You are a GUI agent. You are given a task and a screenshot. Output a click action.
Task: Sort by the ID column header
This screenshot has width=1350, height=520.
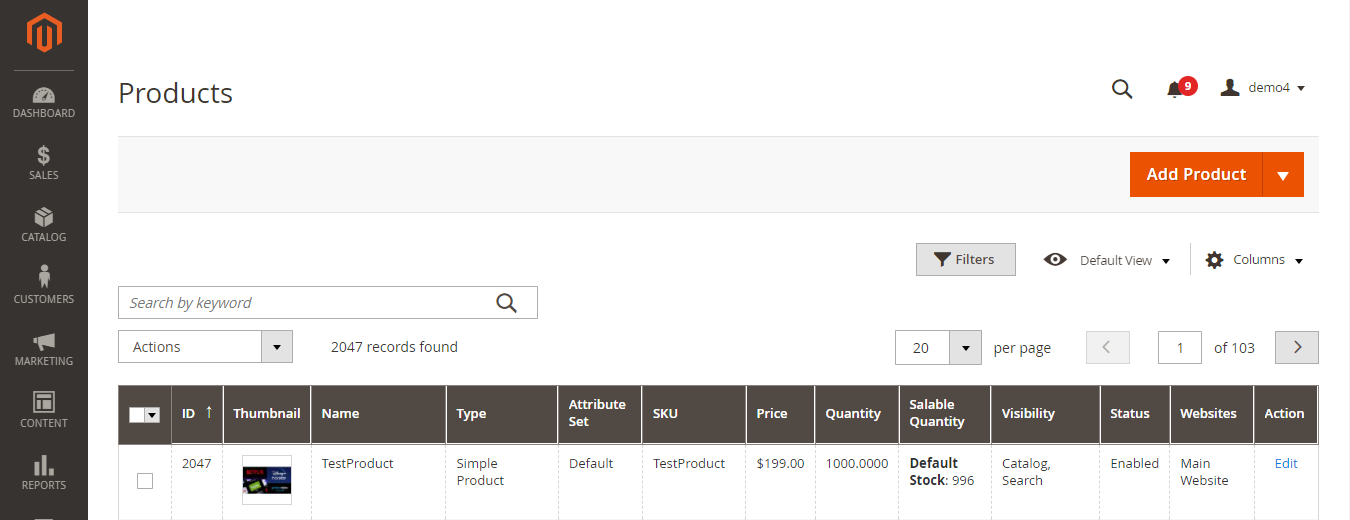197,413
